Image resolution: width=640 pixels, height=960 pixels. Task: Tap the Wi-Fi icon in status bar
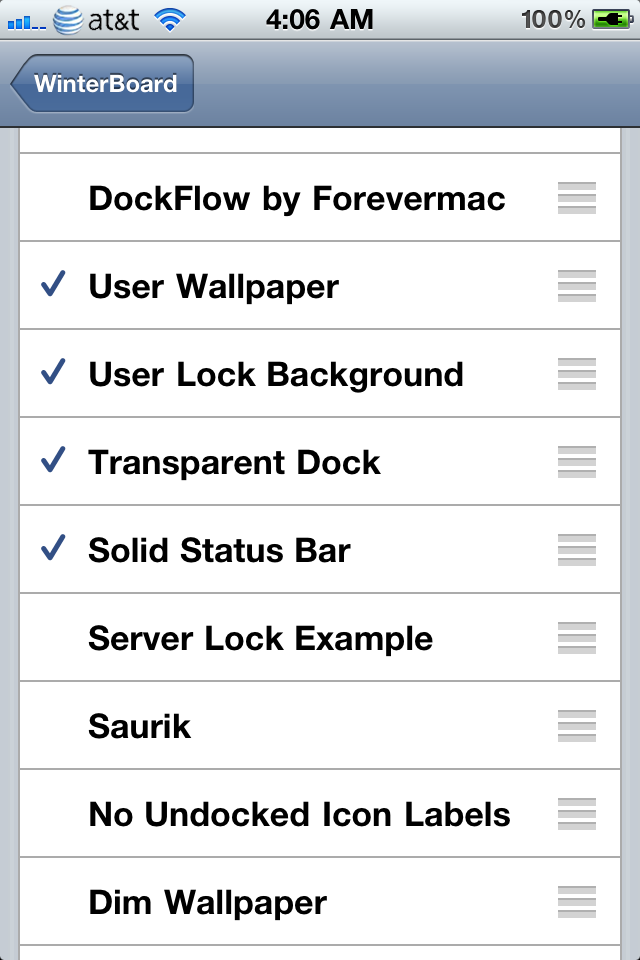[x=170, y=20]
